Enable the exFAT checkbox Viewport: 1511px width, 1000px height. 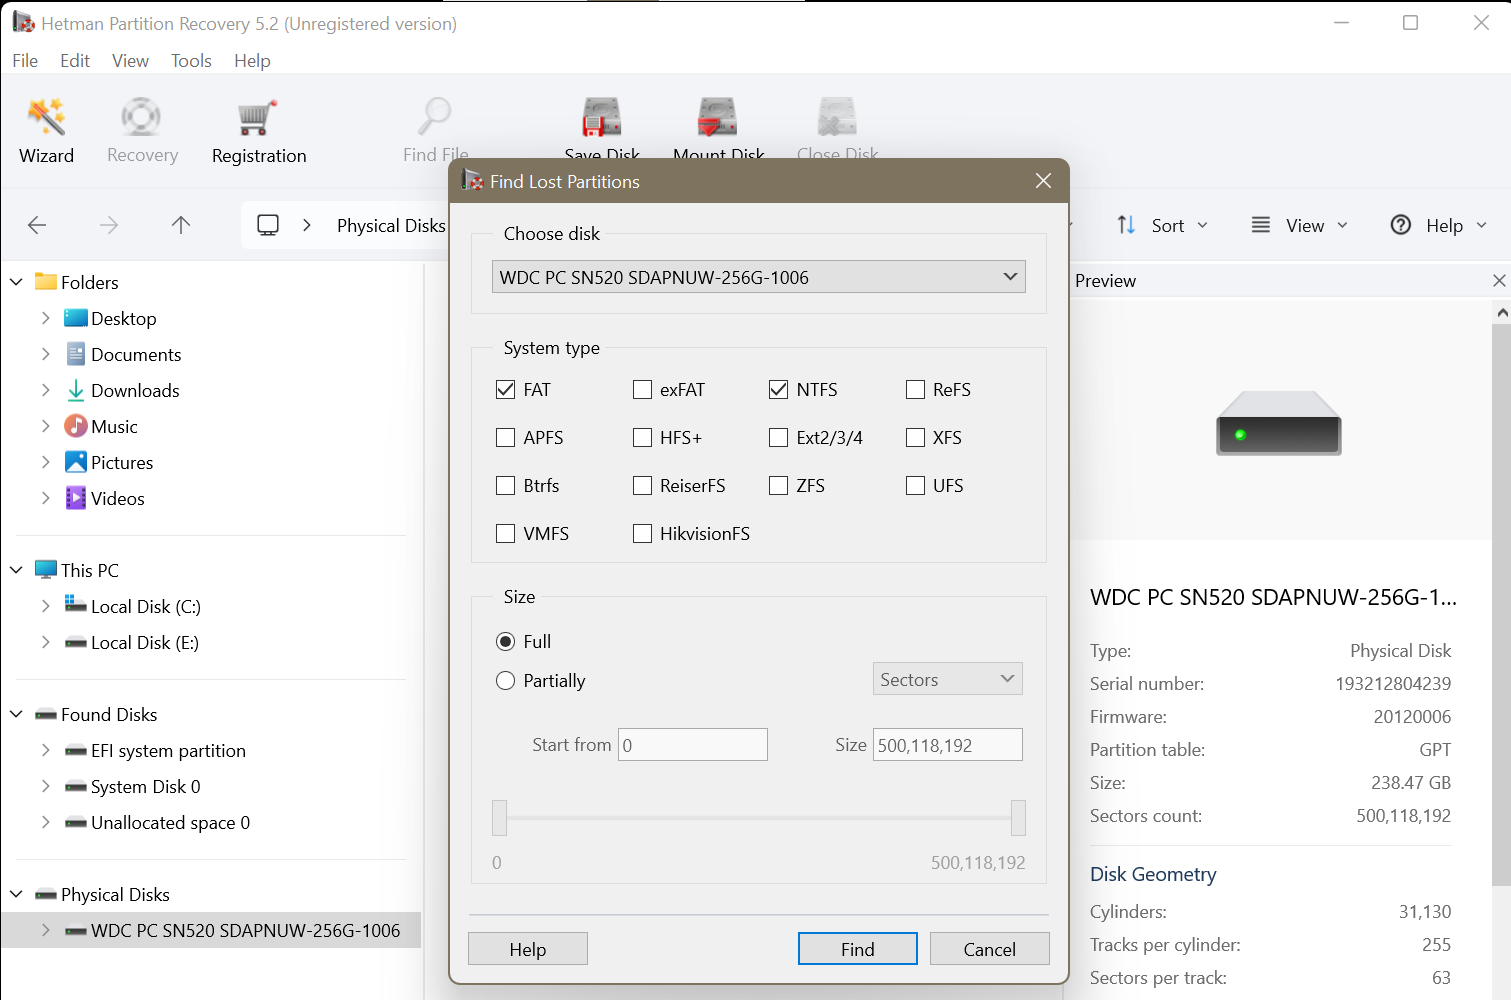[x=643, y=390]
